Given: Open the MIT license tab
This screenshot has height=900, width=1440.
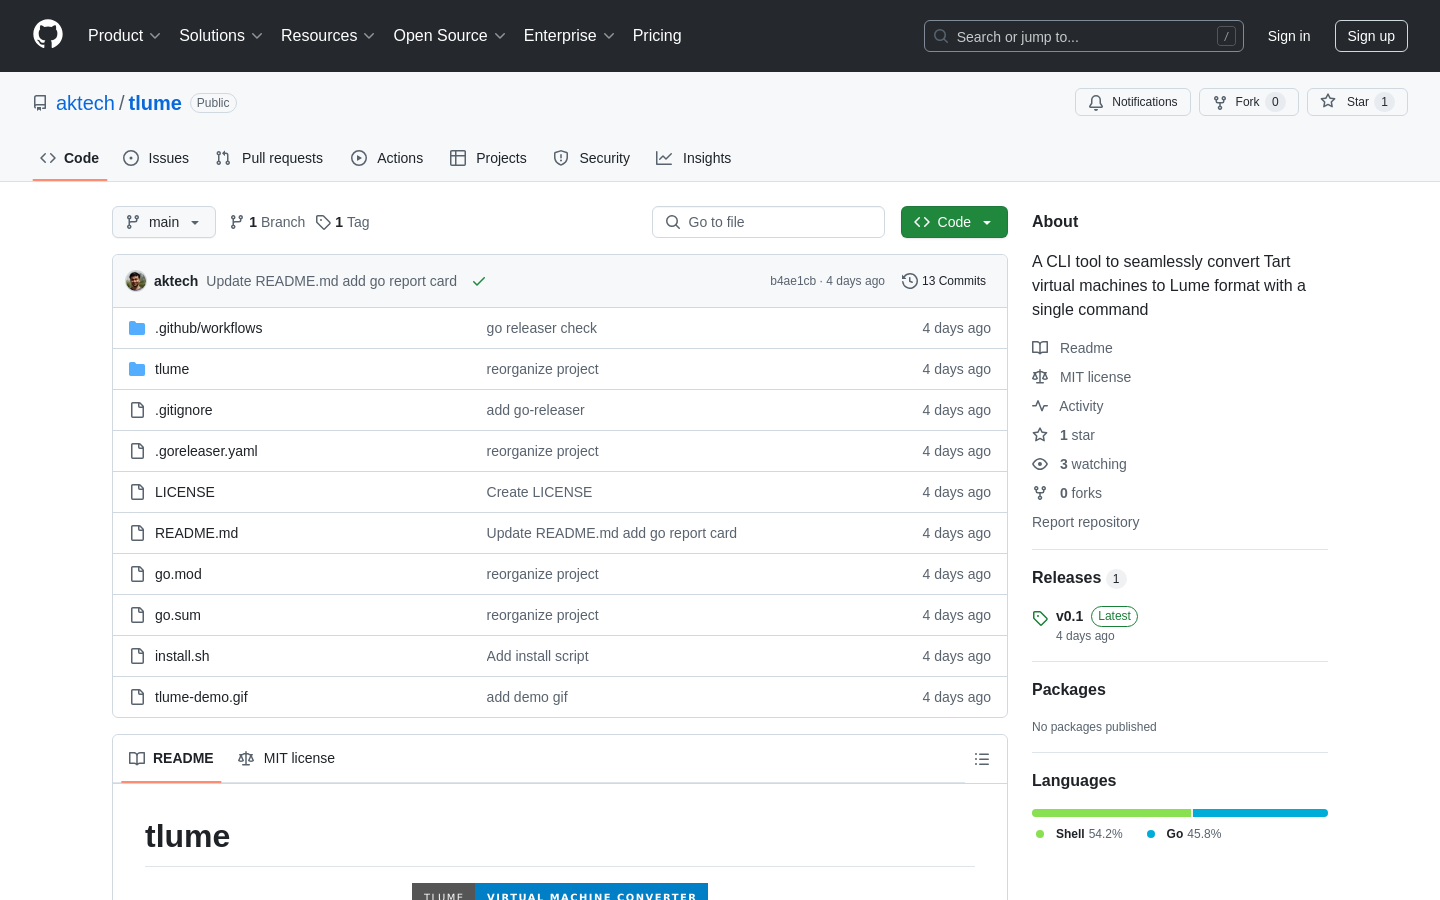Looking at the screenshot, I should 287,759.
